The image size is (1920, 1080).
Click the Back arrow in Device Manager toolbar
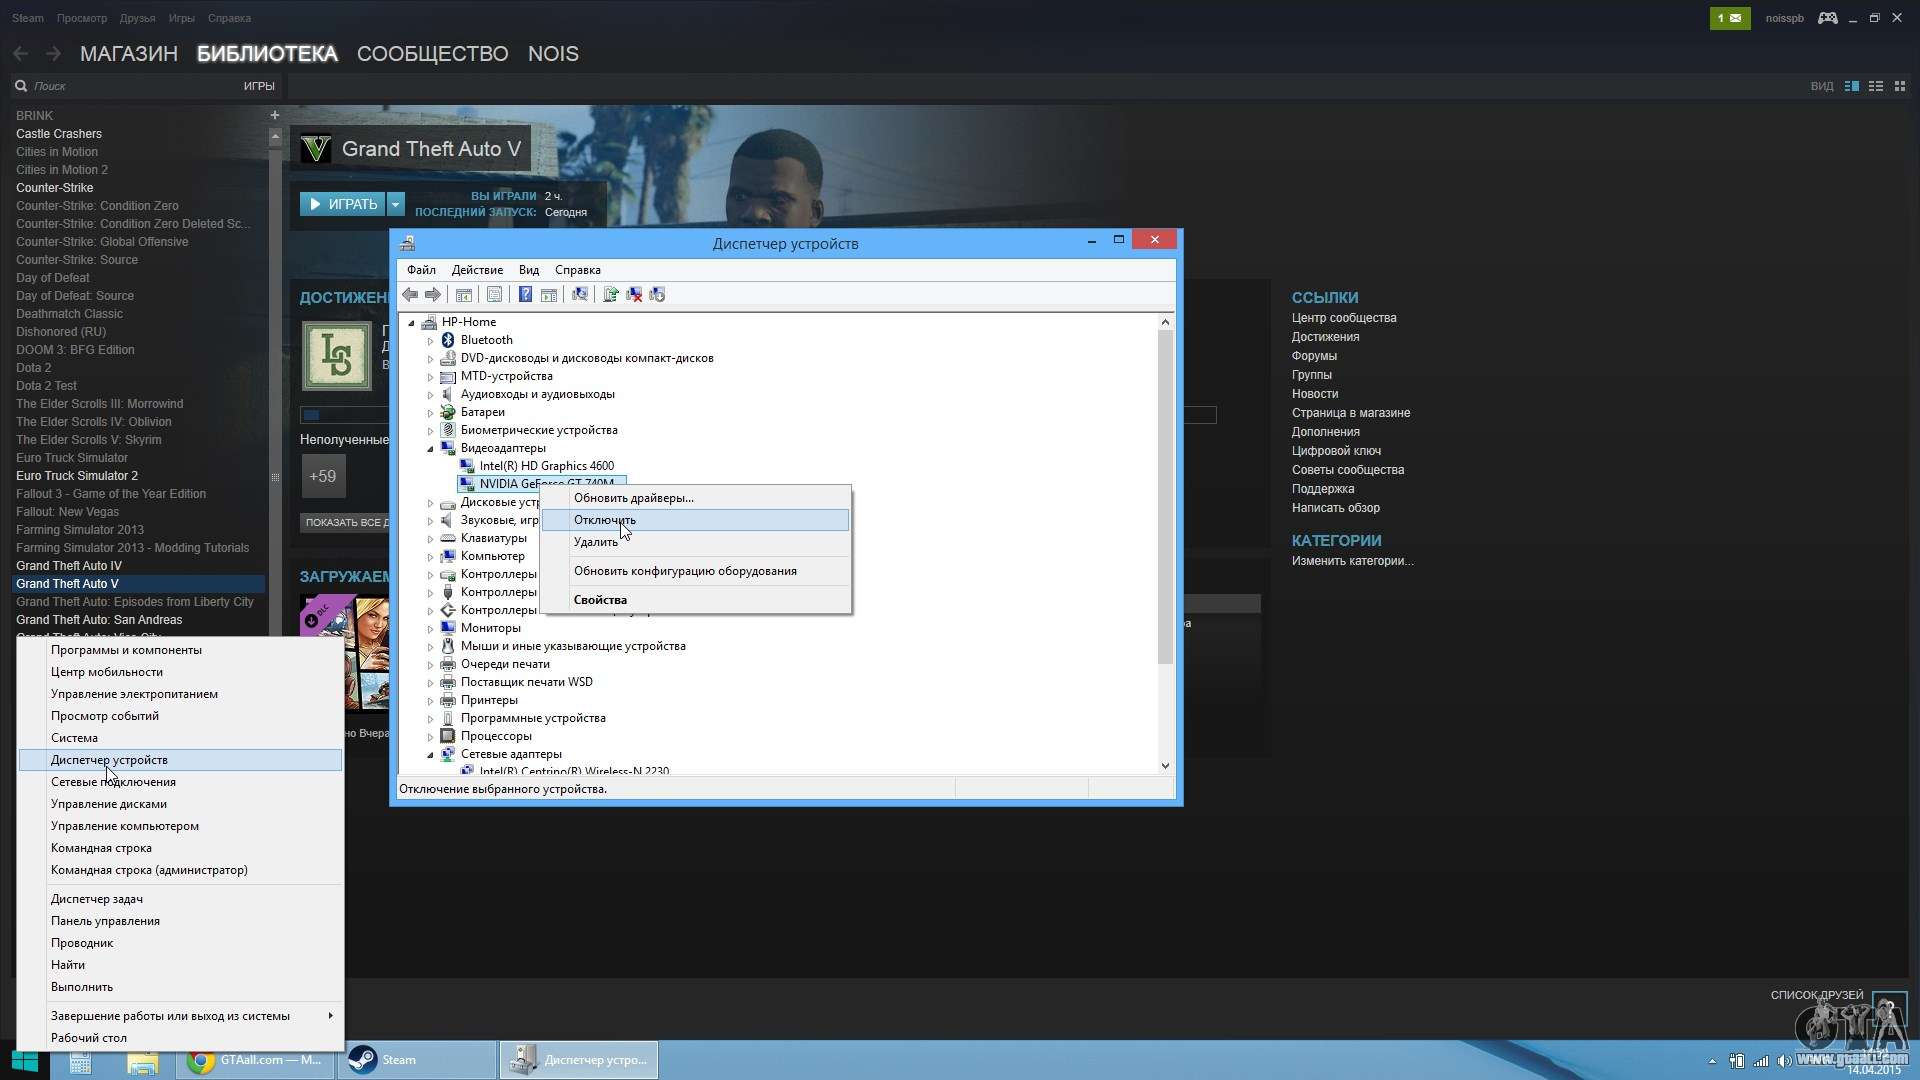(x=410, y=295)
